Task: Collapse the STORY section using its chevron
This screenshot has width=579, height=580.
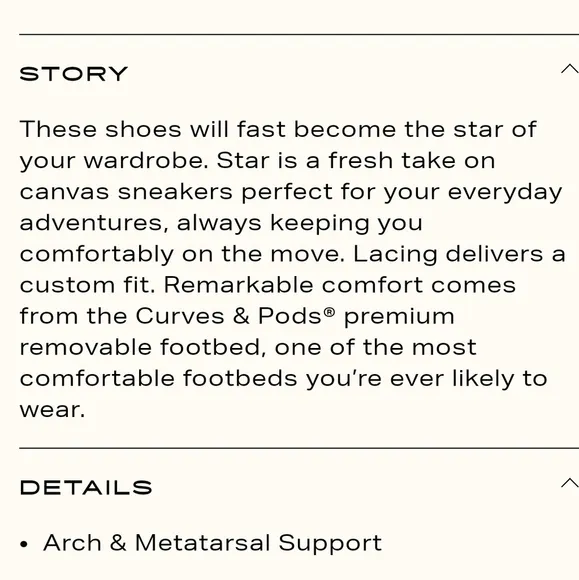Action: pos(570,69)
